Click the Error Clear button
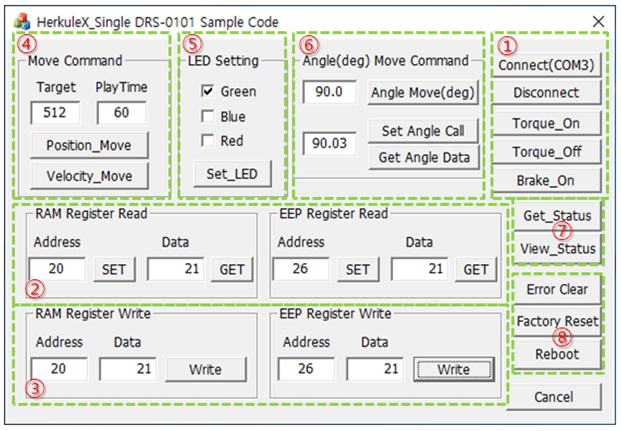621x431 pixels. pos(557,289)
